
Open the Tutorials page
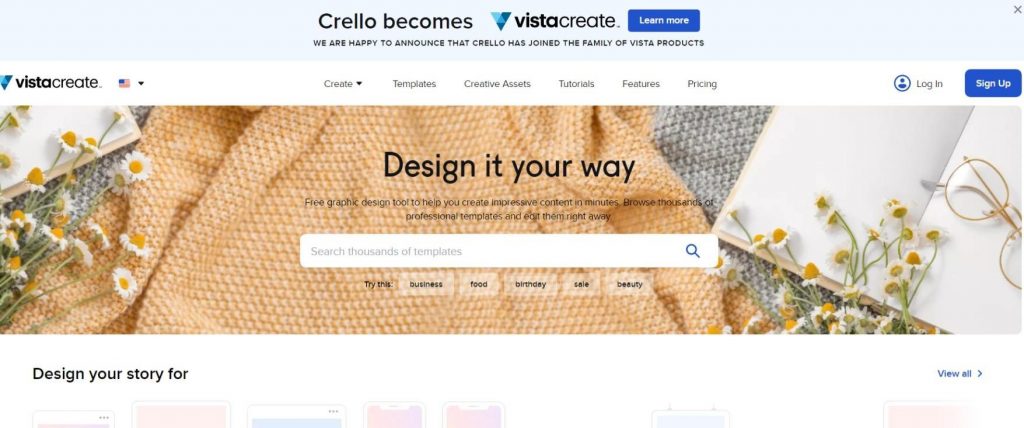[576, 84]
